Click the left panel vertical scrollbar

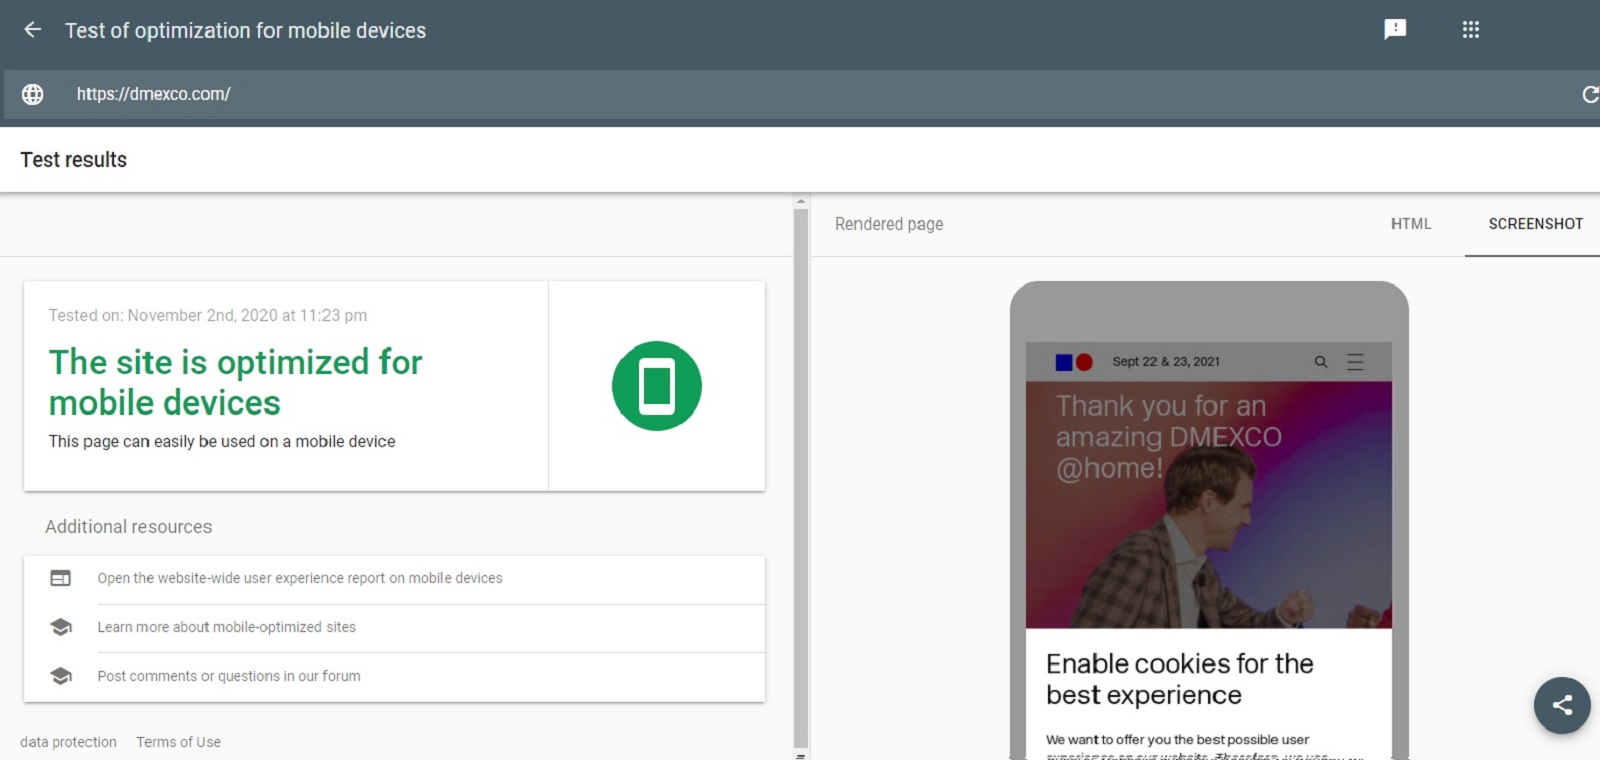800,470
